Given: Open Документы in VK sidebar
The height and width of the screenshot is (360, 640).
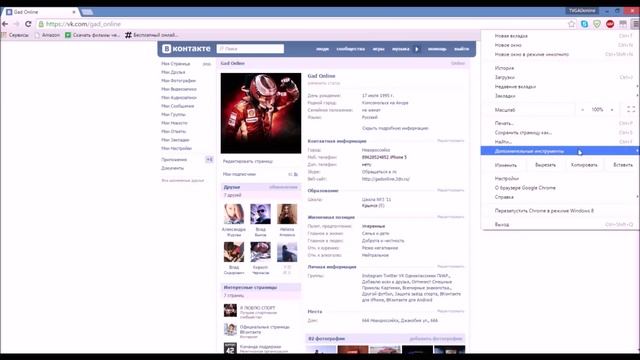Looking at the screenshot, I should click(x=172, y=168).
